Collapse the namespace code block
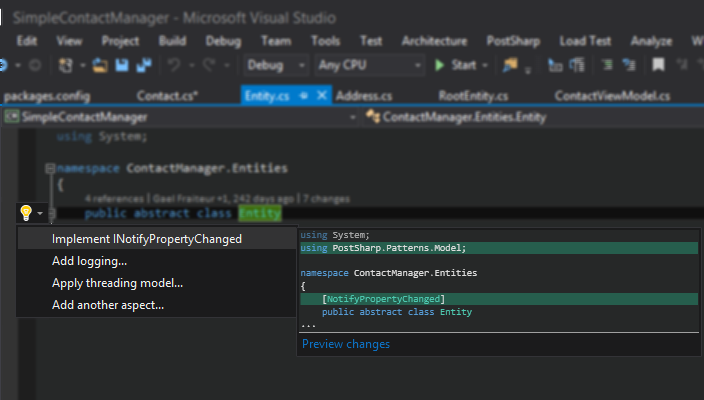This screenshot has height=400, width=704. pyautogui.click(x=50, y=168)
